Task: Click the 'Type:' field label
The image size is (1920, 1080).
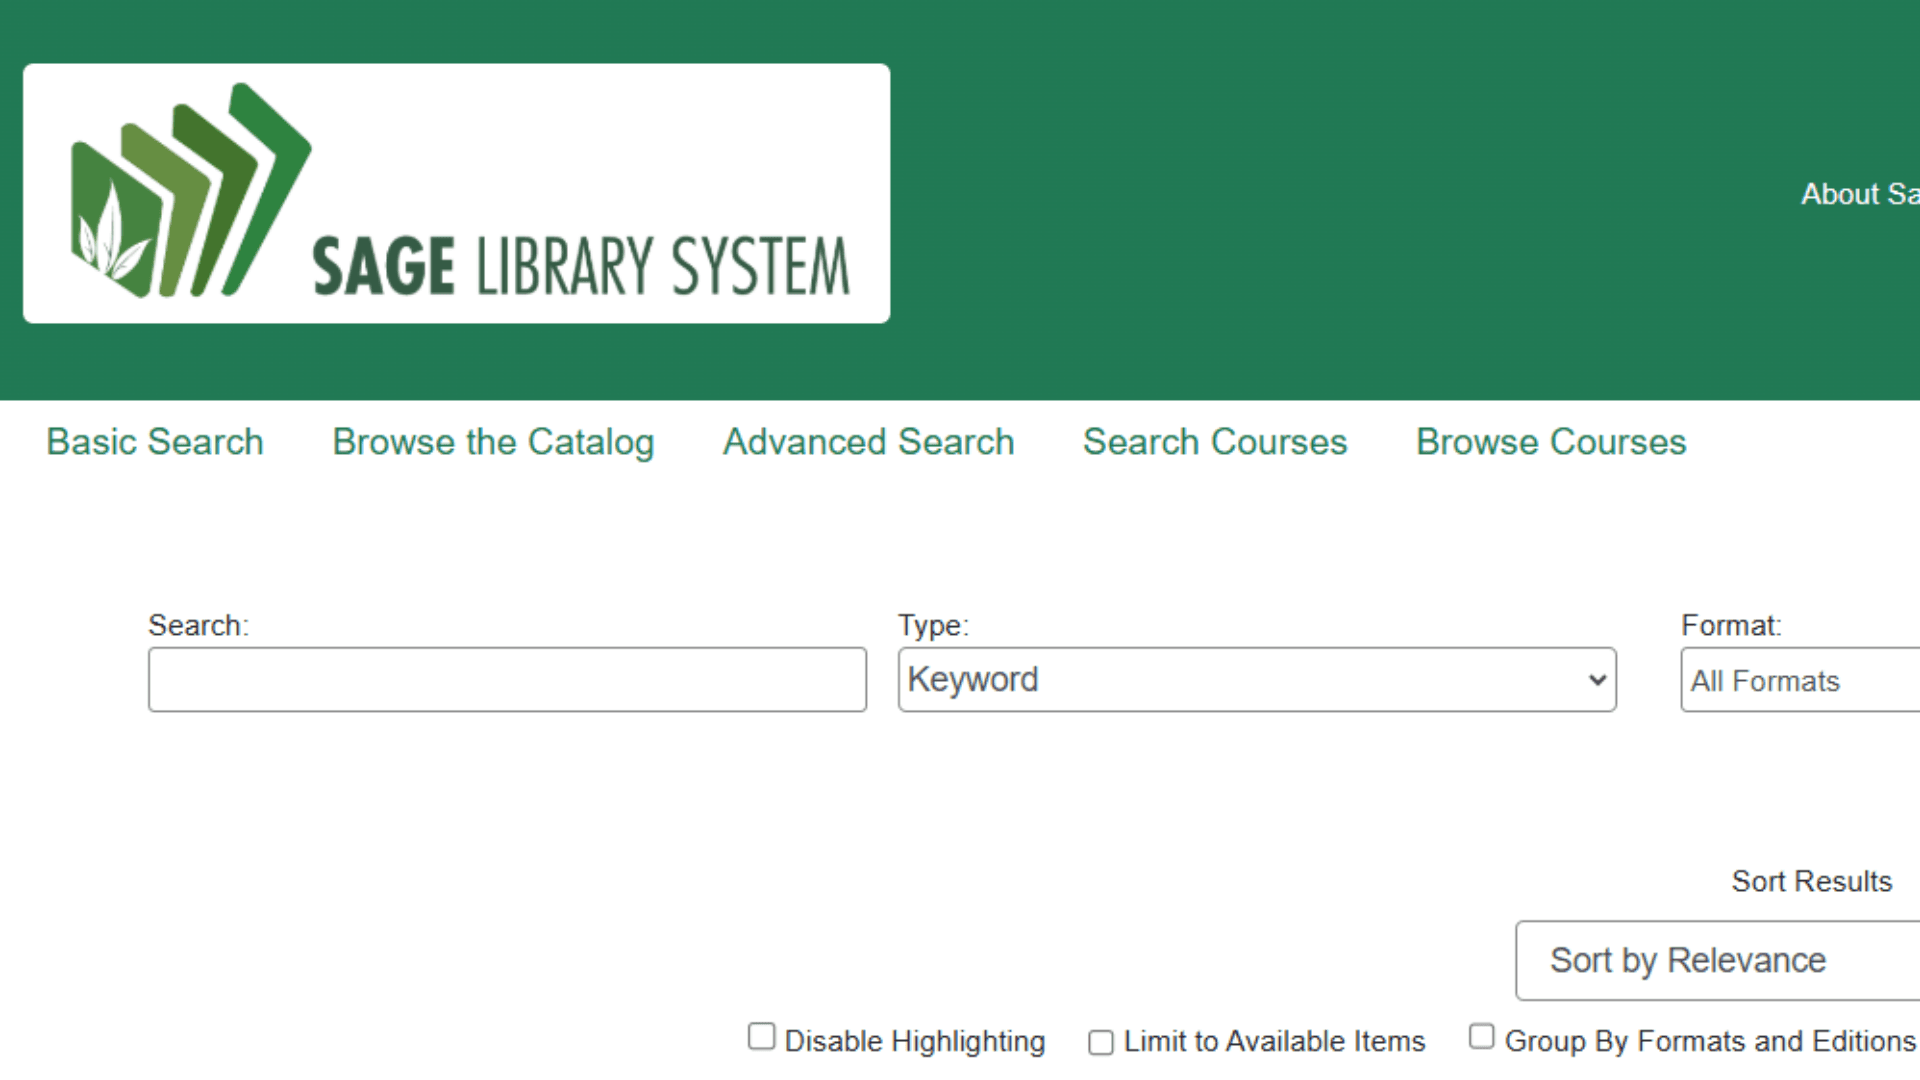Action: [x=933, y=626]
